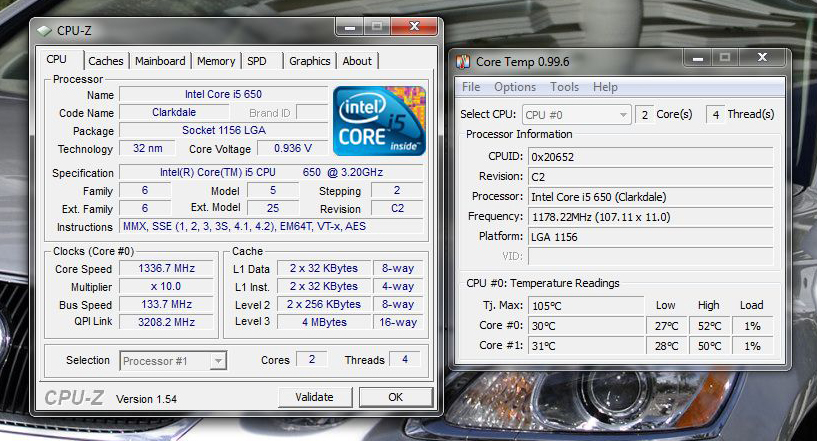Switch to the Caches tab

[106, 61]
